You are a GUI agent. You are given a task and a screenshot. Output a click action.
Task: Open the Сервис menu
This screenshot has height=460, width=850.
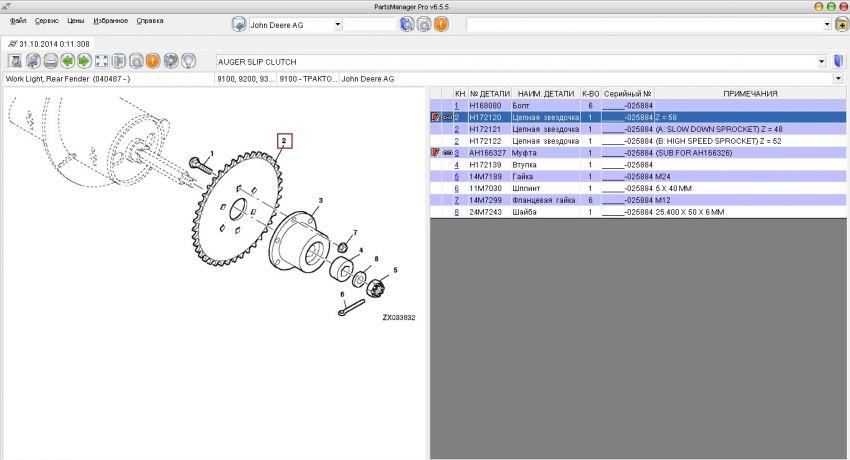[47, 21]
